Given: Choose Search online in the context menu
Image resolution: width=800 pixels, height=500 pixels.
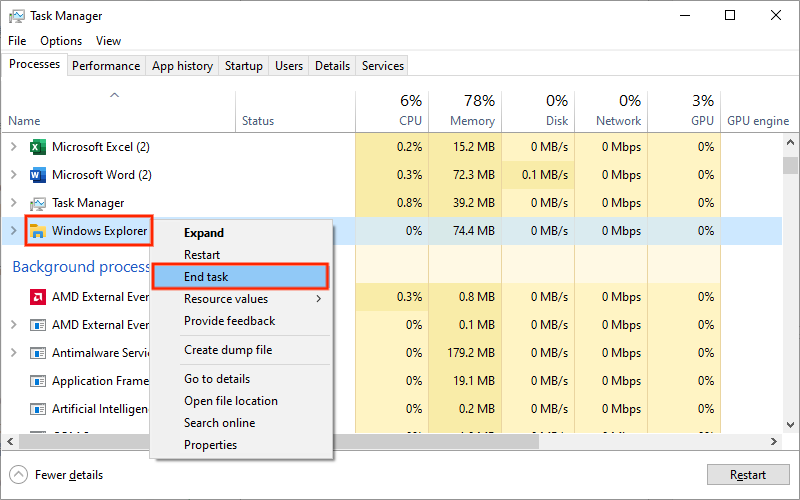Looking at the screenshot, I should 241,423.
